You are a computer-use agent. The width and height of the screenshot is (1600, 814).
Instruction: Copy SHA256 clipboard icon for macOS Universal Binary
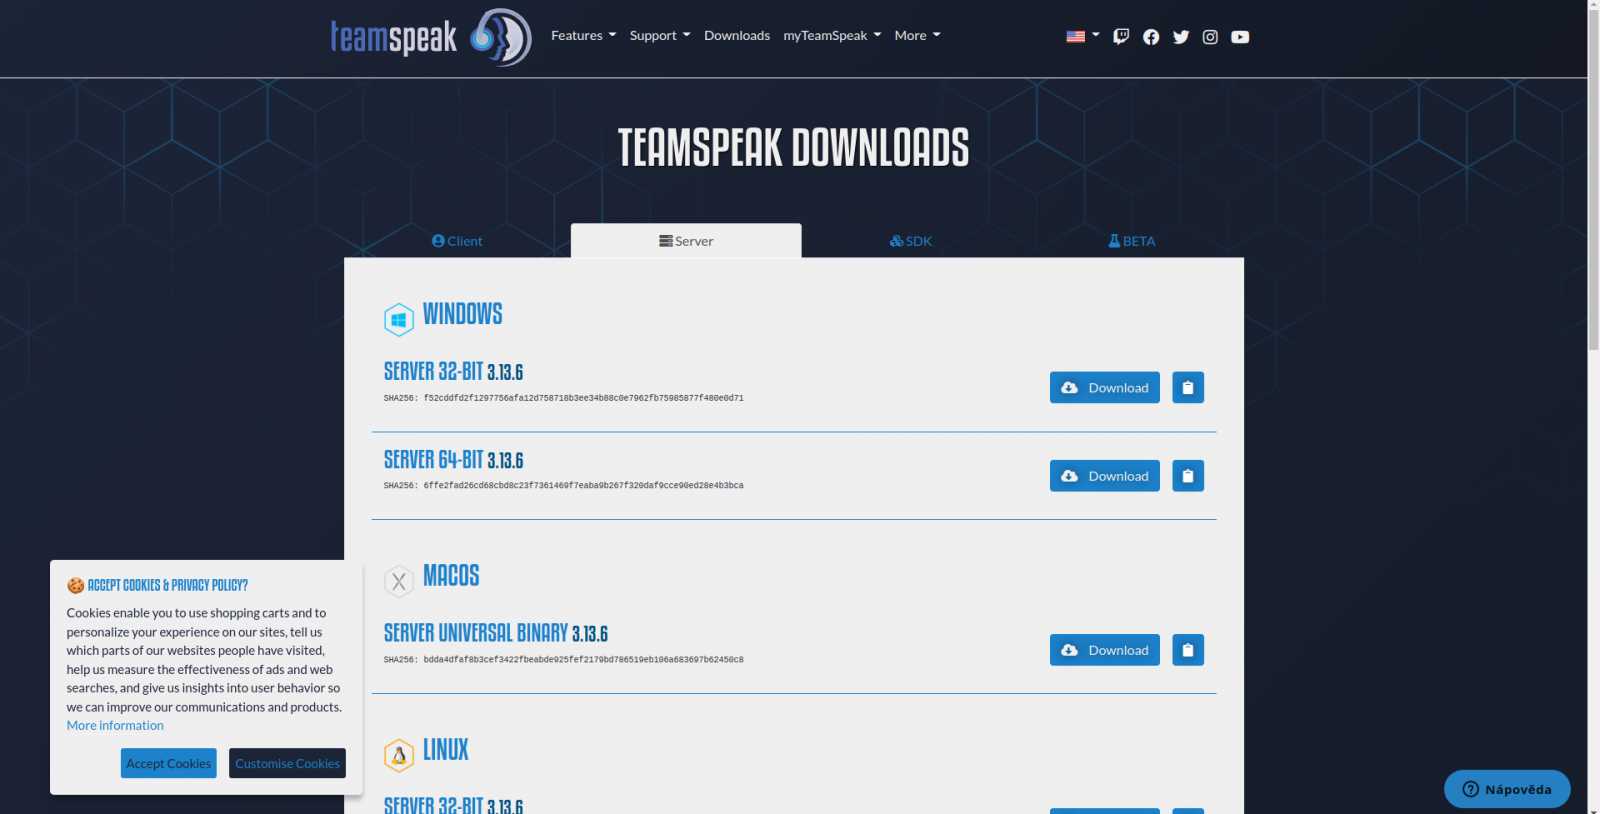(x=1188, y=650)
